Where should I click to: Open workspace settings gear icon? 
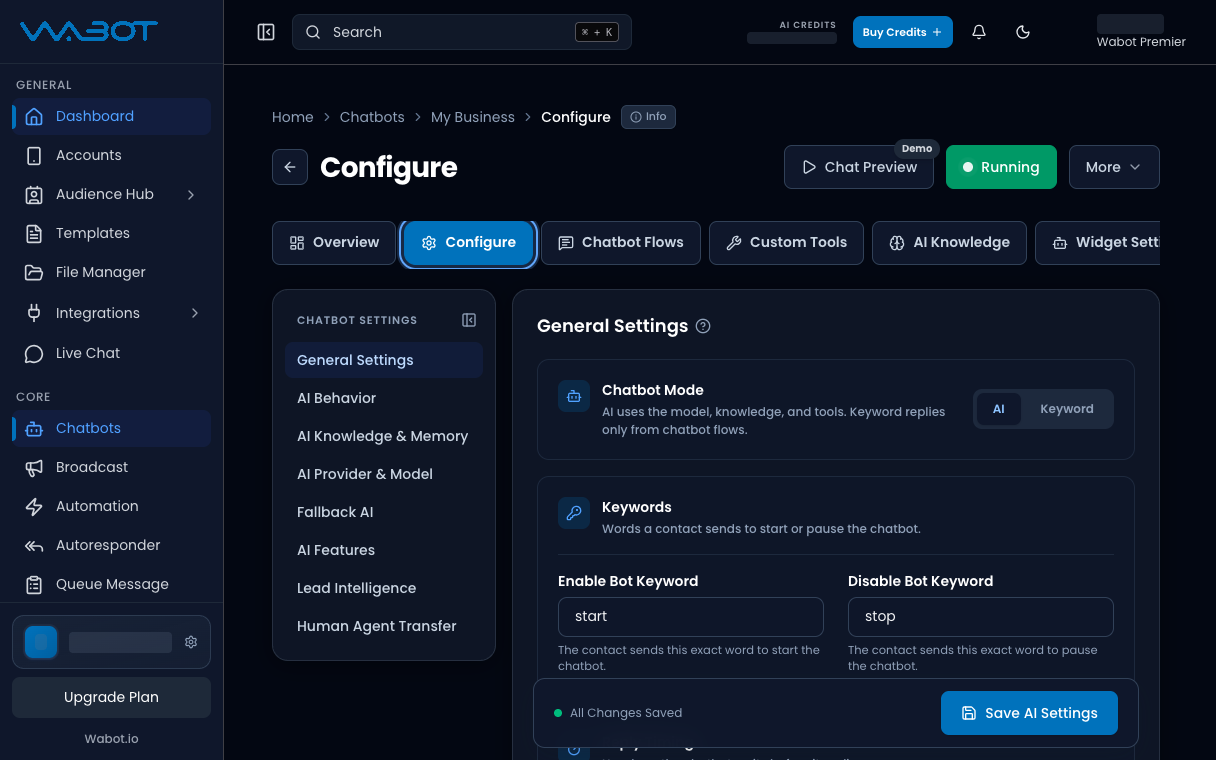(x=191, y=642)
